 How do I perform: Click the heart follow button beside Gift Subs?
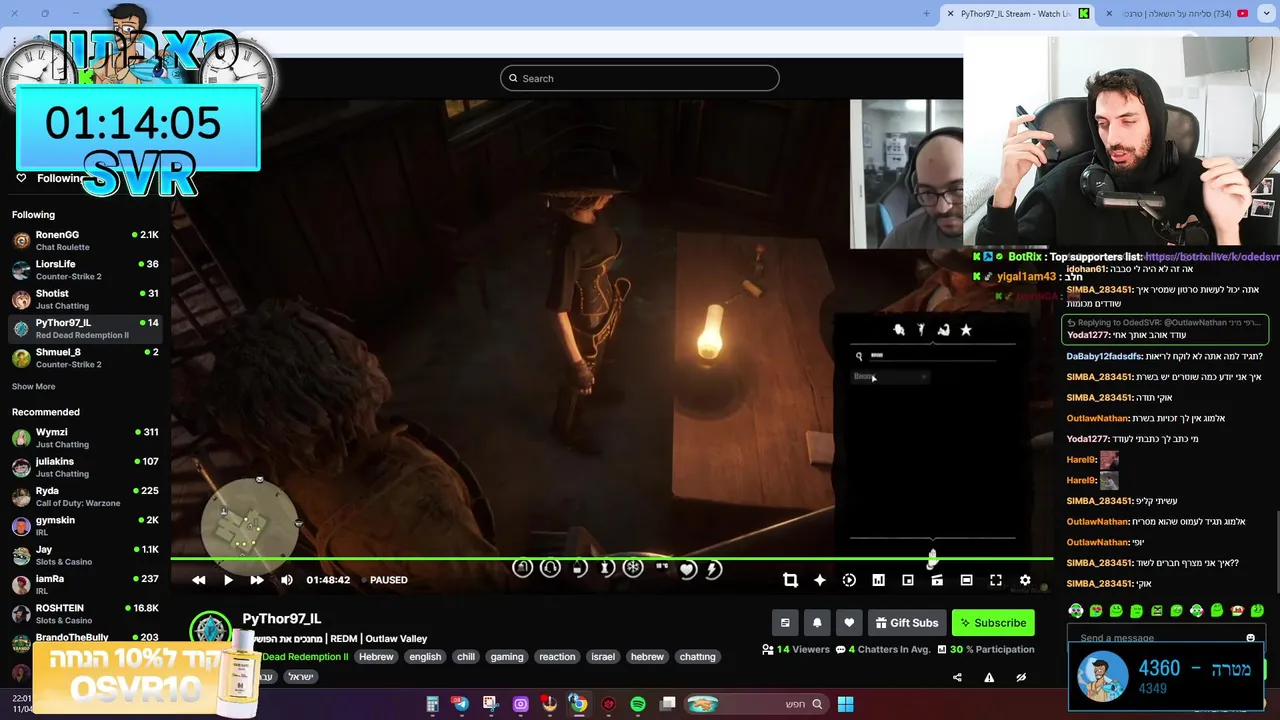(x=849, y=623)
